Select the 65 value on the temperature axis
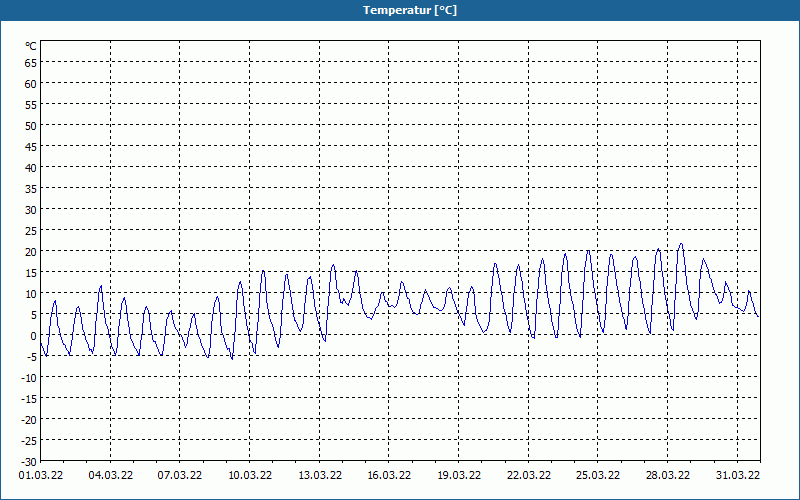Viewport: 800px width, 500px height. (31, 63)
